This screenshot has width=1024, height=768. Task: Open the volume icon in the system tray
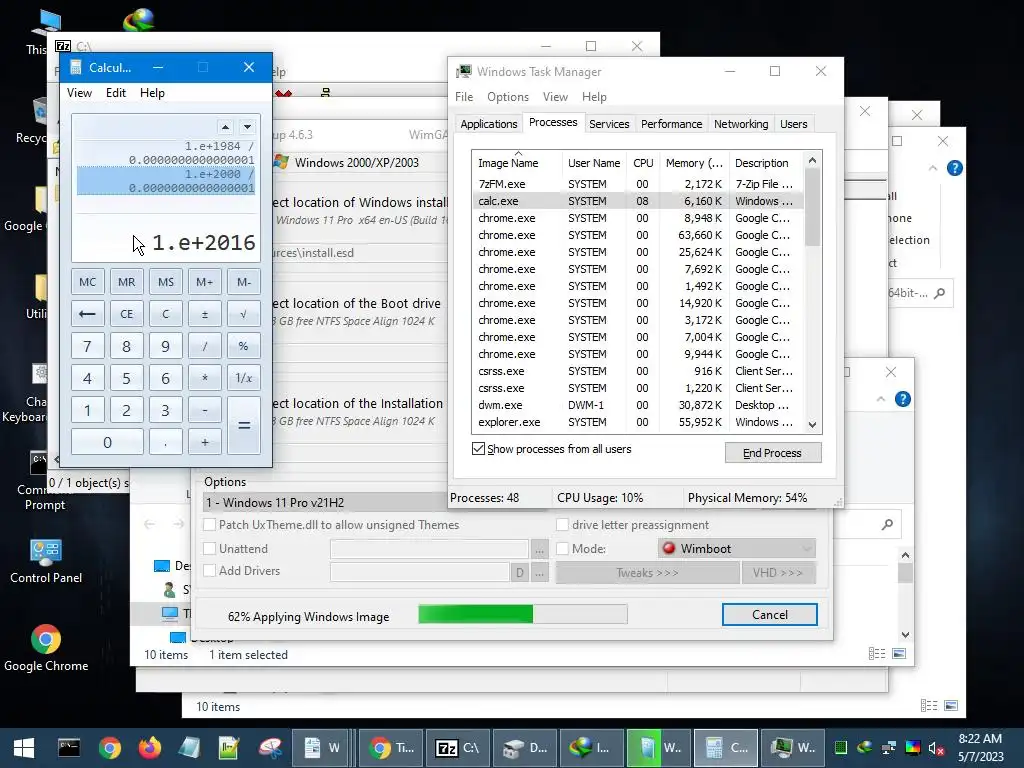[x=936, y=748]
